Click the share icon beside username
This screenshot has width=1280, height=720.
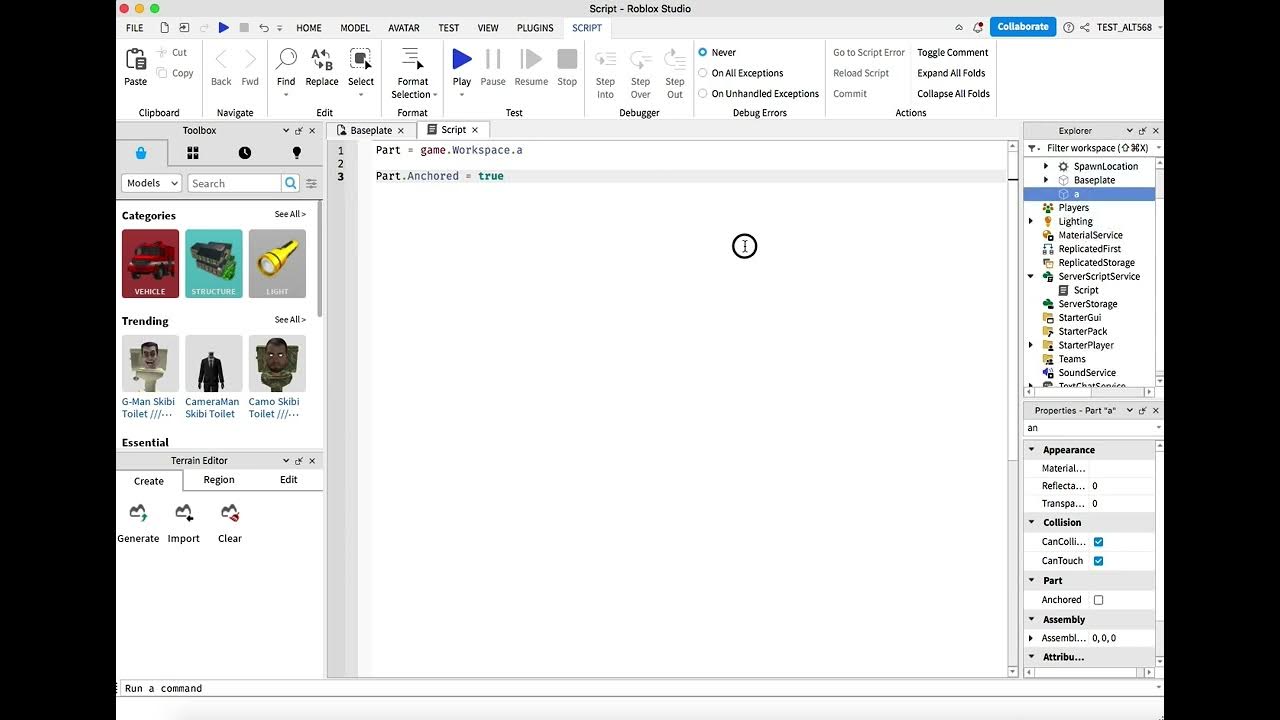1085,27
